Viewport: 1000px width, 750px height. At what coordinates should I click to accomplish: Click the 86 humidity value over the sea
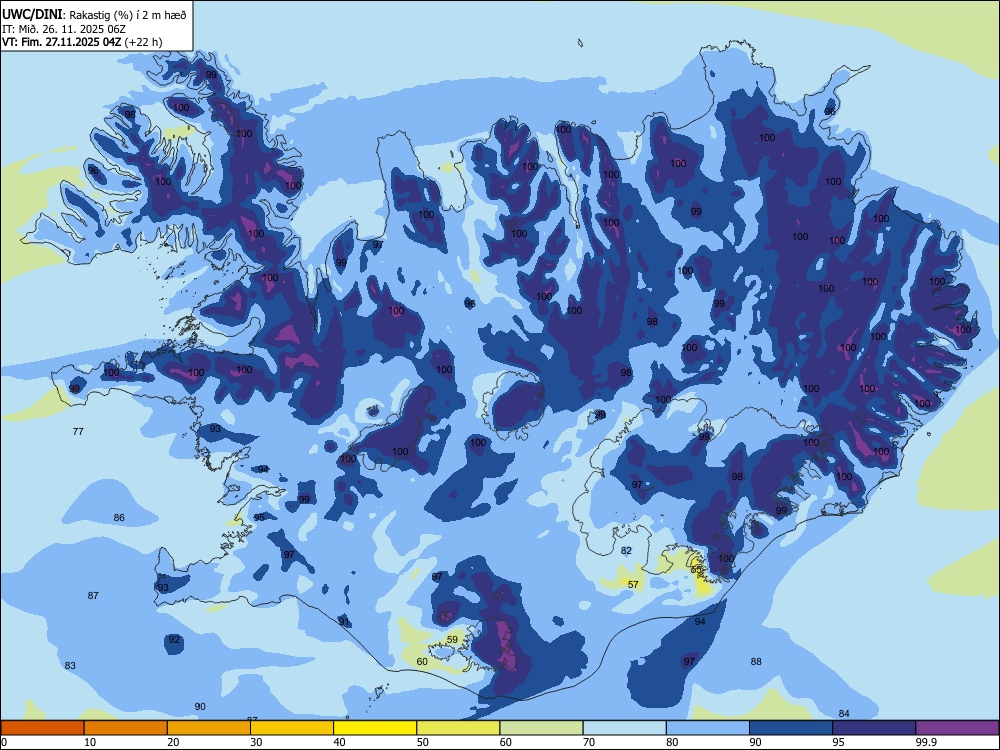pos(119,517)
